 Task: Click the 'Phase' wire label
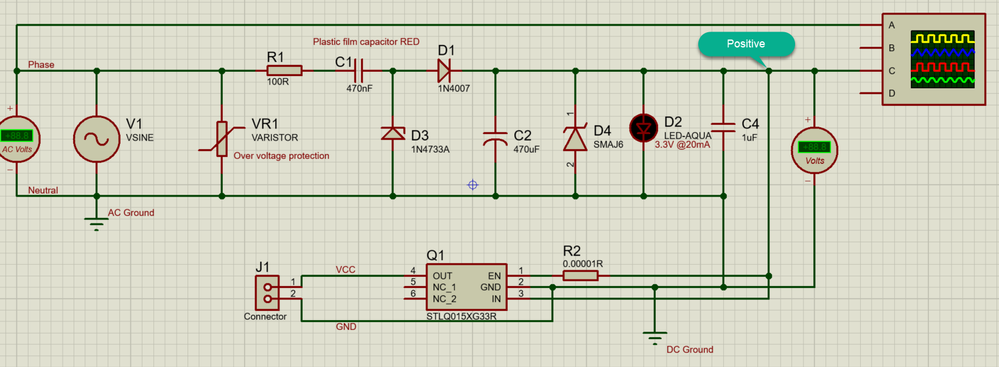point(41,65)
